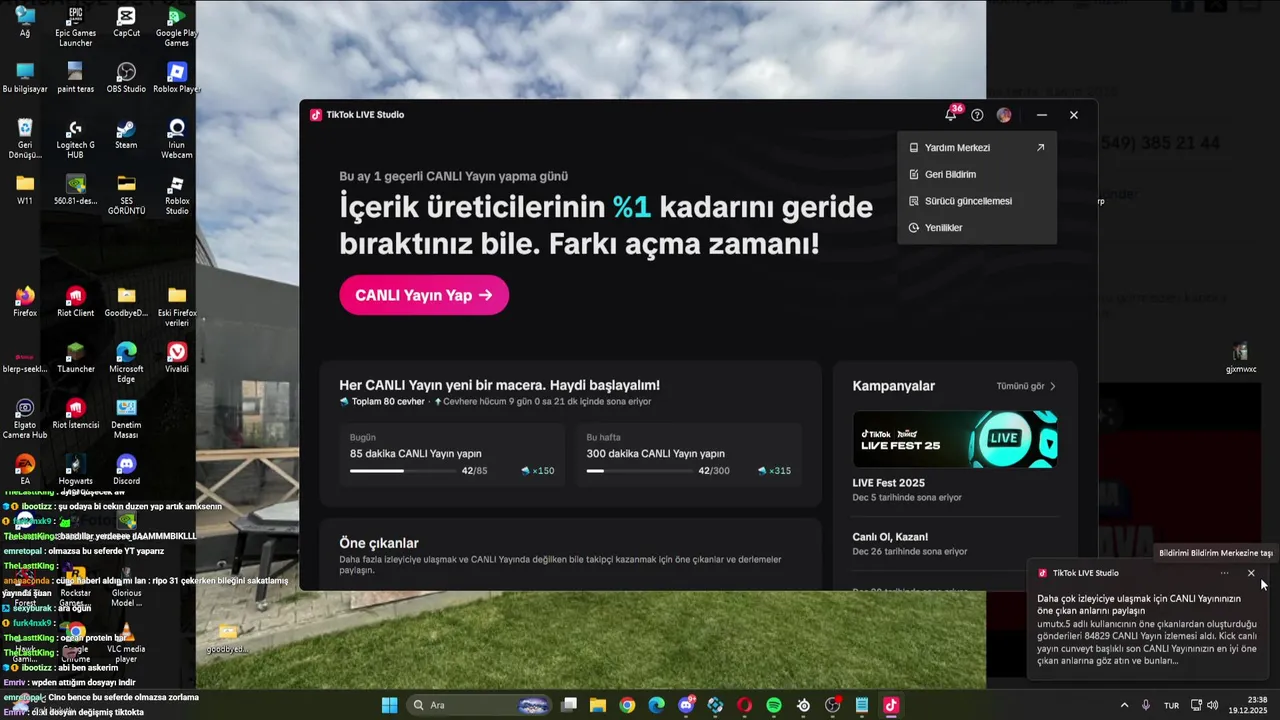Select the gjxmwxc desktop icon
This screenshot has height=720, width=1280.
1241,358
